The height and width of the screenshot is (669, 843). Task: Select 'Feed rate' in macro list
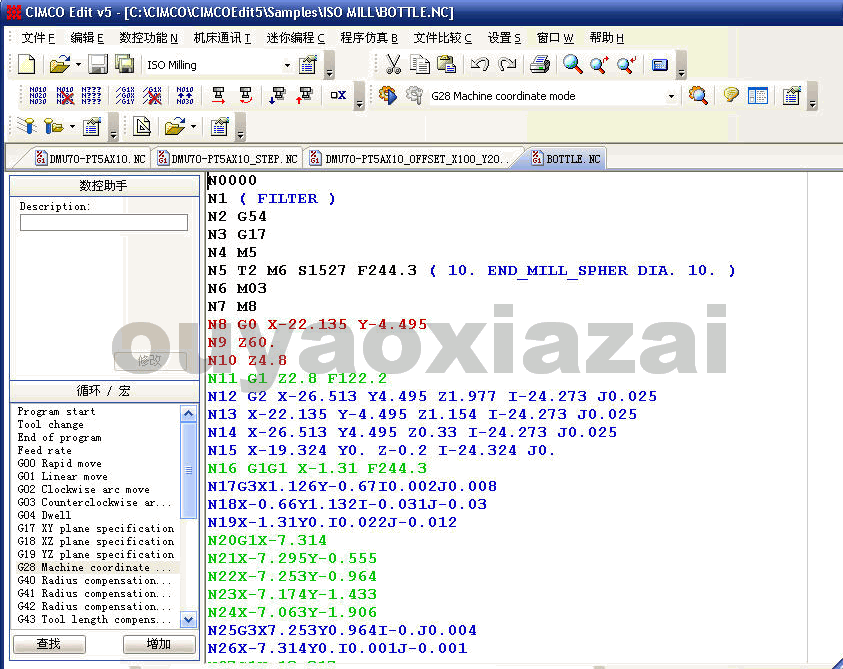coord(44,450)
